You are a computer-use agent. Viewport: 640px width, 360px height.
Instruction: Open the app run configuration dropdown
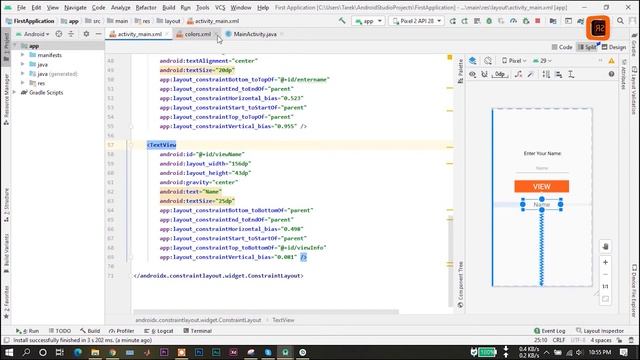[x=369, y=21]
